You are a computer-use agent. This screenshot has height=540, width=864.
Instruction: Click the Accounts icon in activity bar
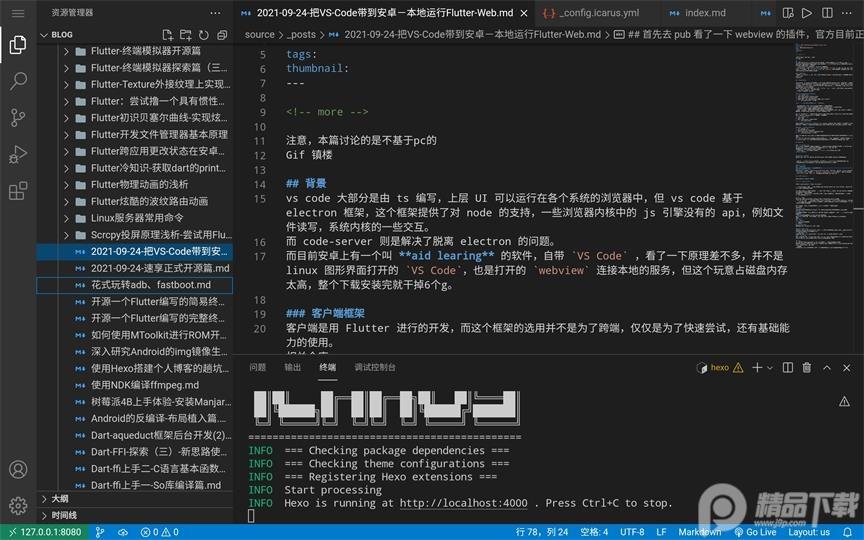click(x=17, y=469)
